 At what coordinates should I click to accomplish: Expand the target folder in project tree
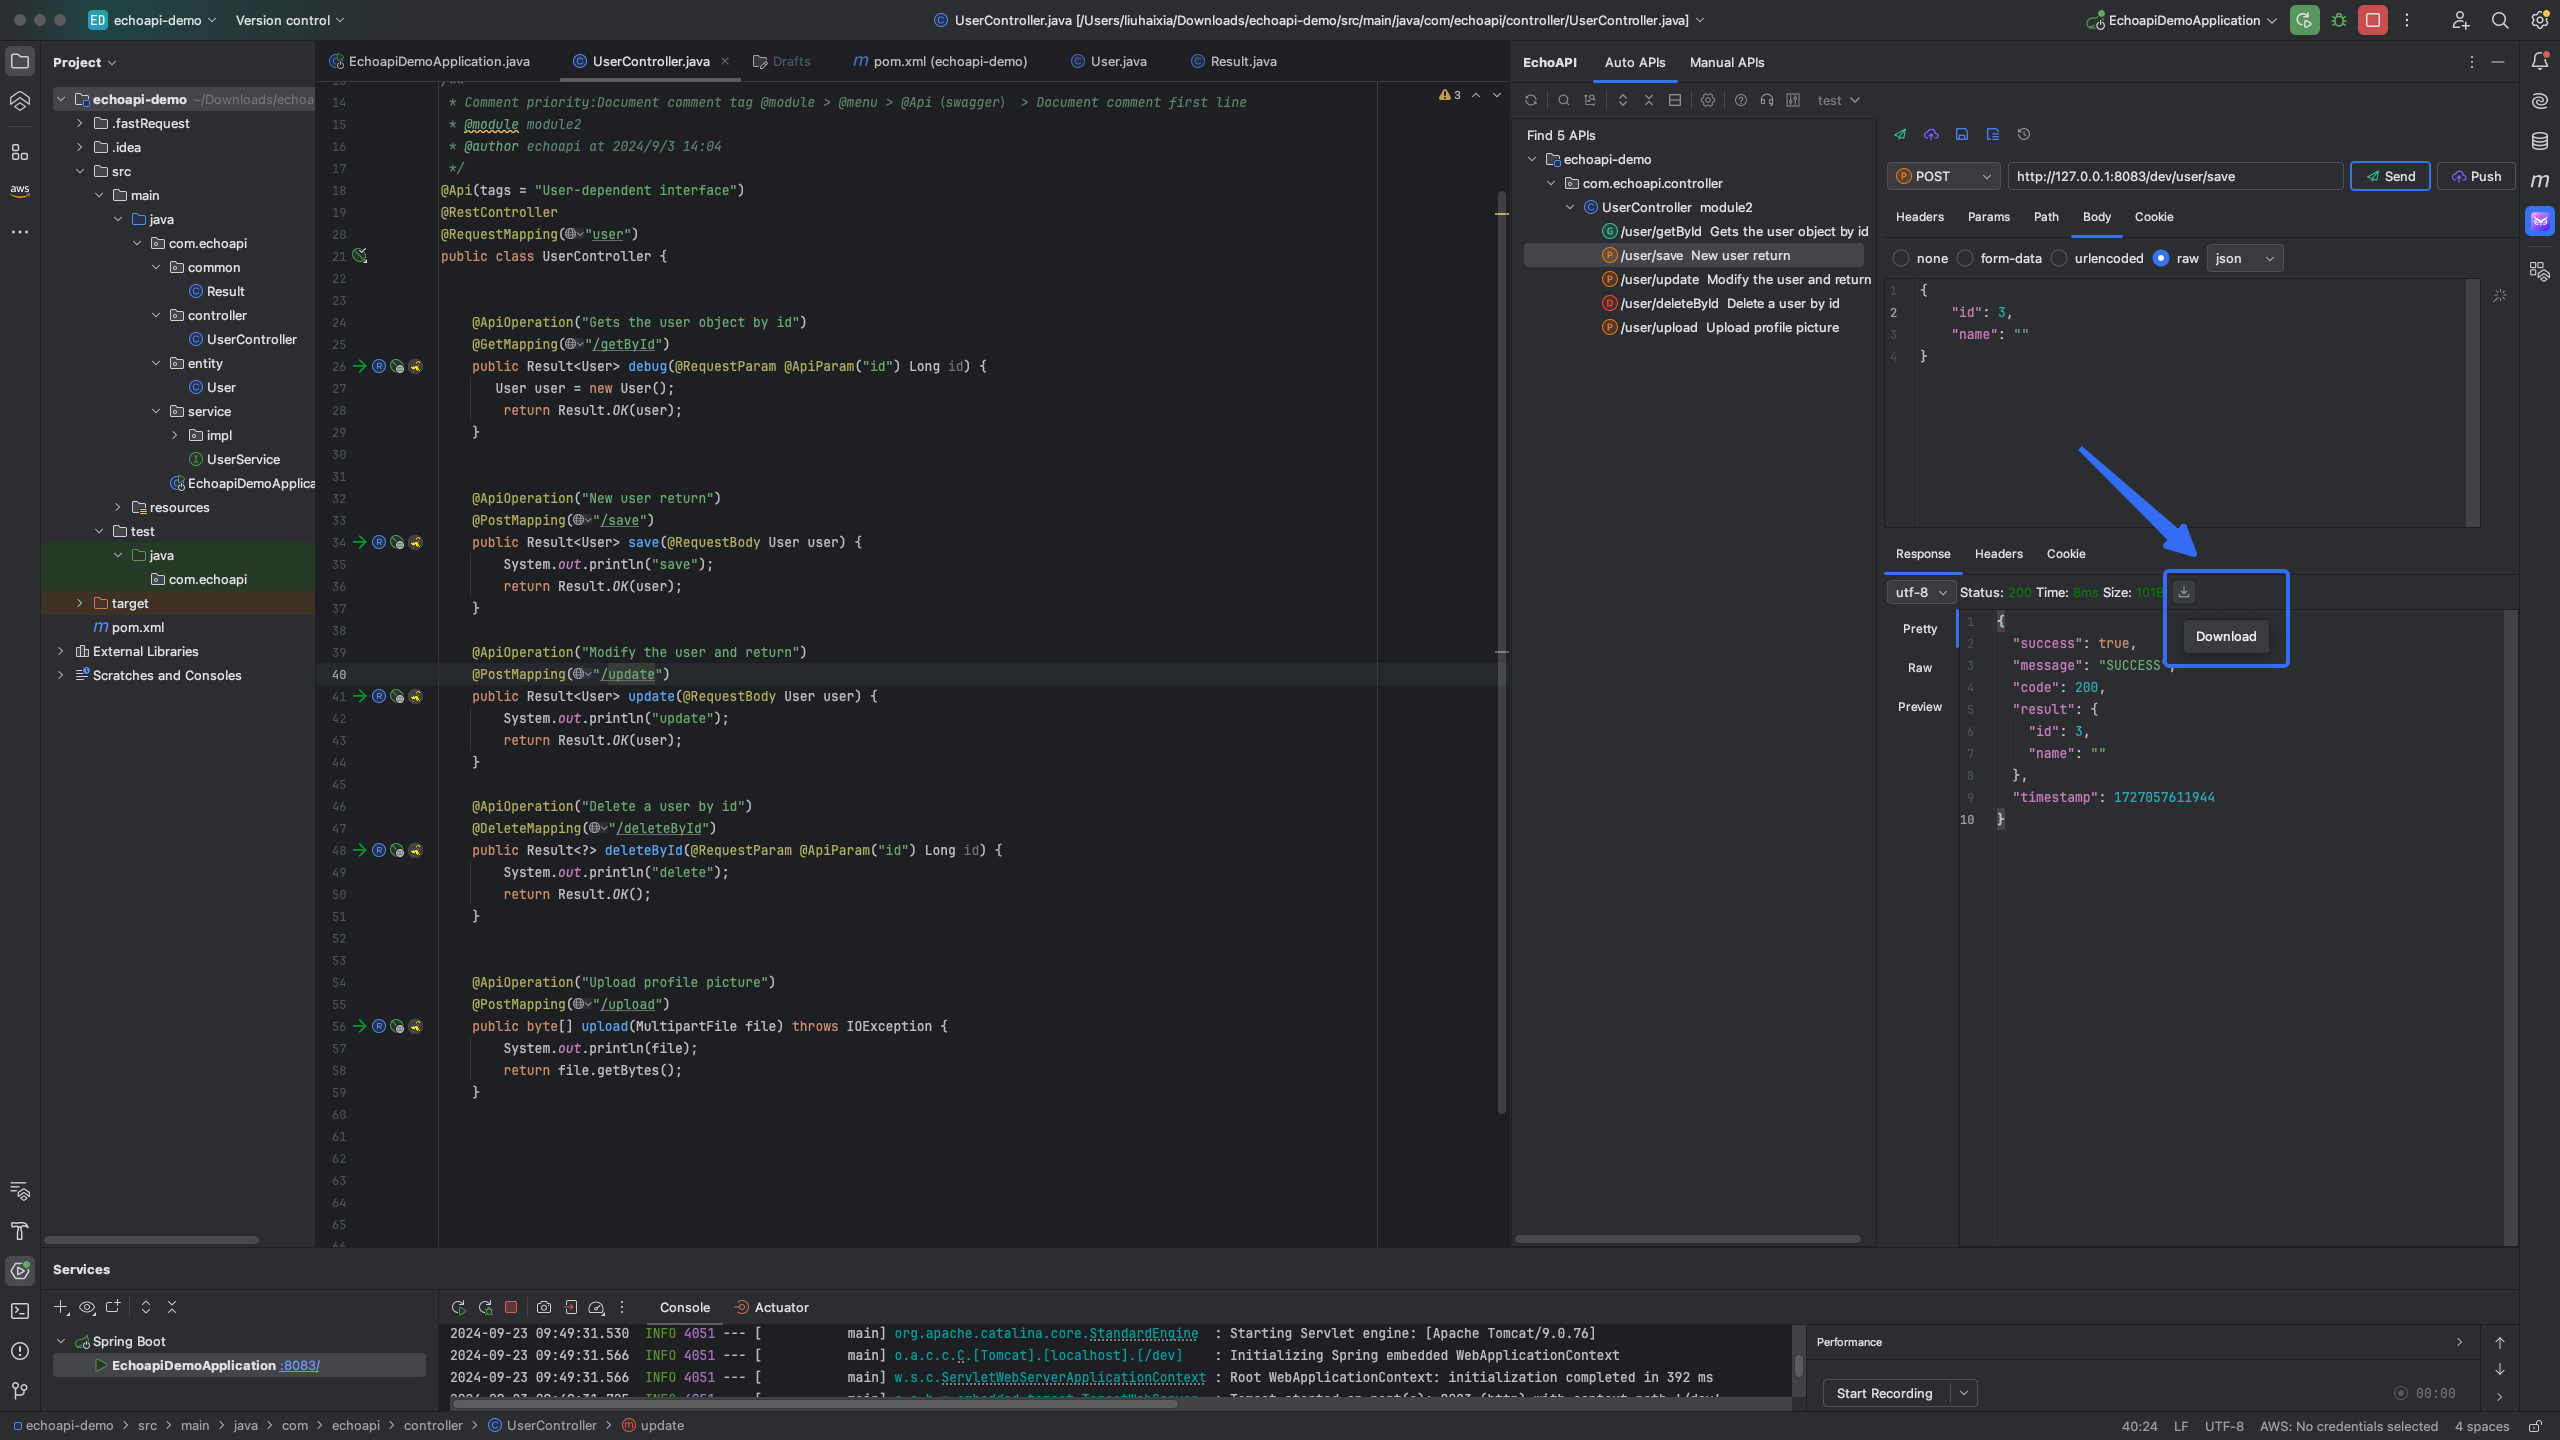(80, 603)
